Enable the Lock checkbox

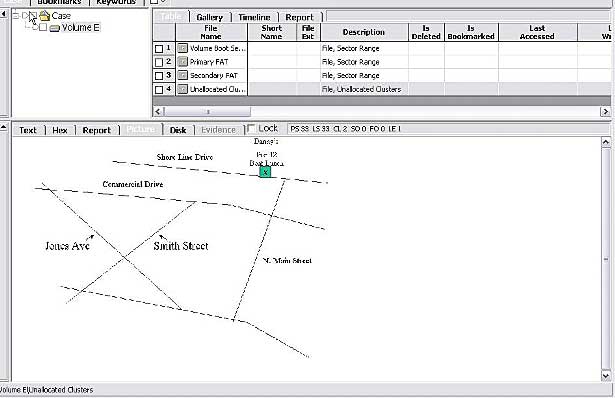tap(251, 128)
